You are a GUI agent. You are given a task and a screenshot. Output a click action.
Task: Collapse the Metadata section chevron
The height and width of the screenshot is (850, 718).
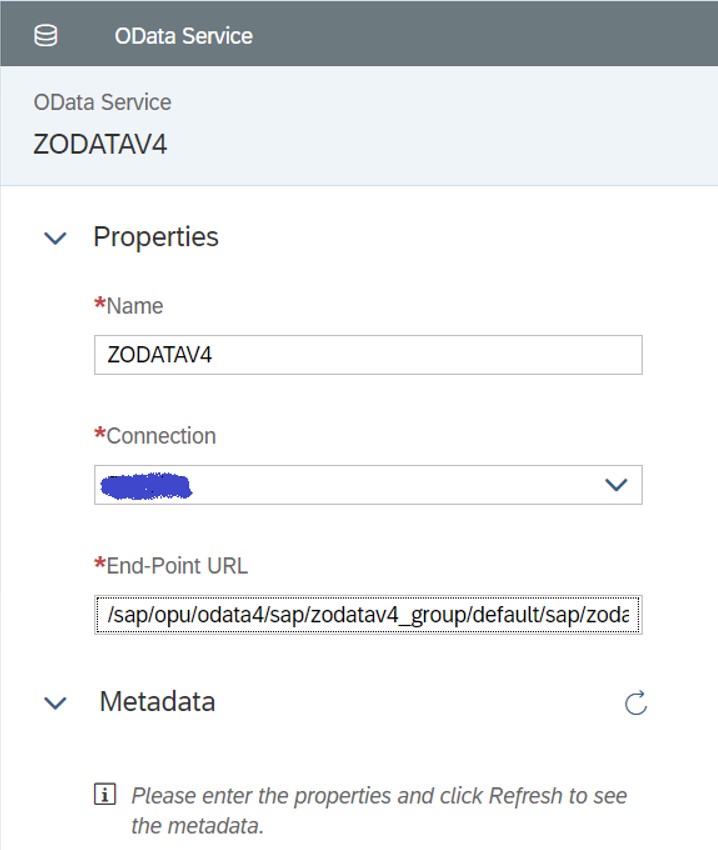click(55, 703)
